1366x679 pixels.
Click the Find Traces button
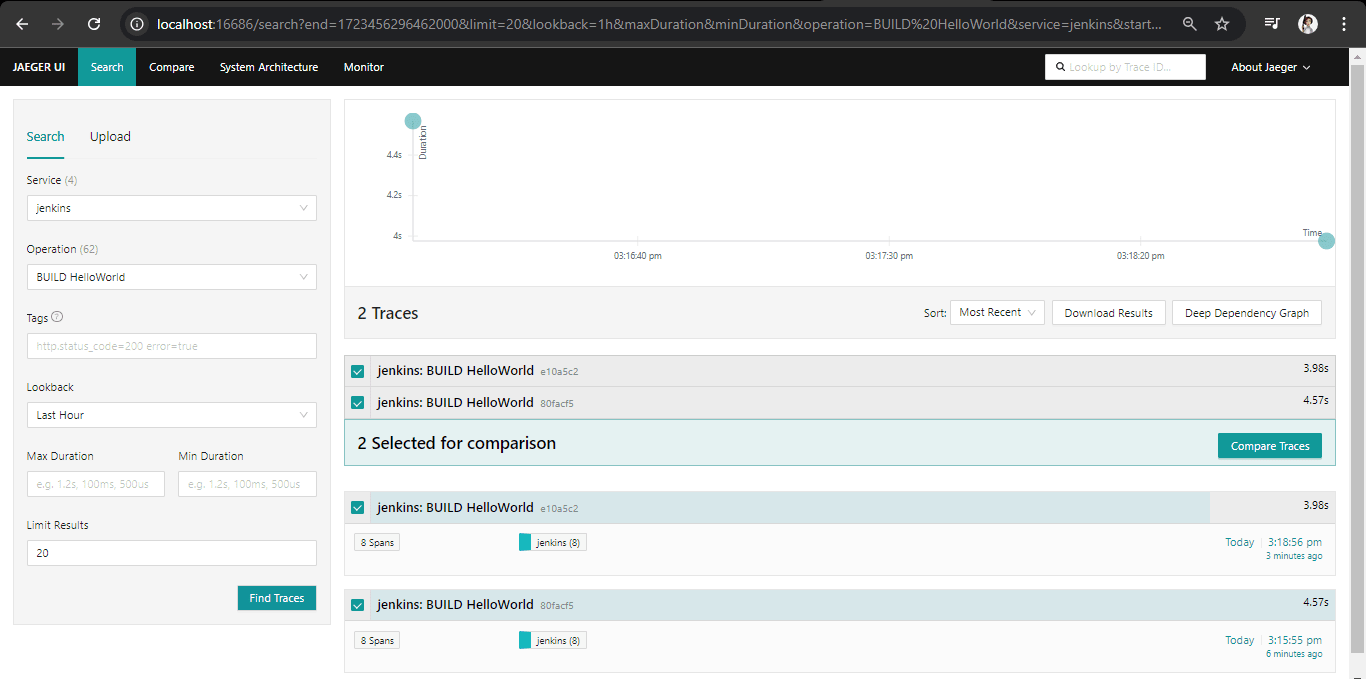click(x=277, y=598)
